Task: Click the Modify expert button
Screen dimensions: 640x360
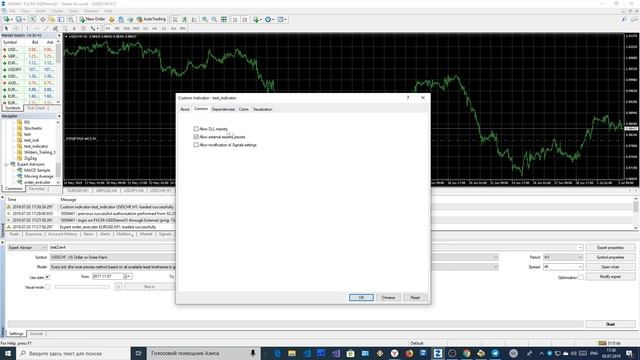Action: click(610, 277)
